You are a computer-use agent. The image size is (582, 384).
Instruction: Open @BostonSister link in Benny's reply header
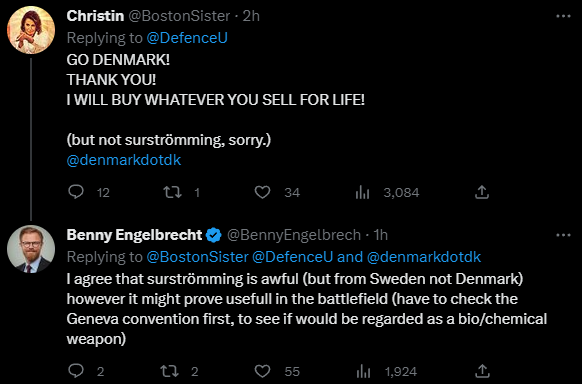[x=197, y=257]
